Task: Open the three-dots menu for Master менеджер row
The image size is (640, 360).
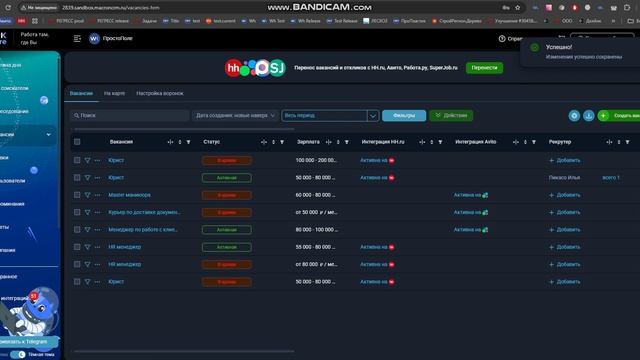Action: click(x=97, y=195)
